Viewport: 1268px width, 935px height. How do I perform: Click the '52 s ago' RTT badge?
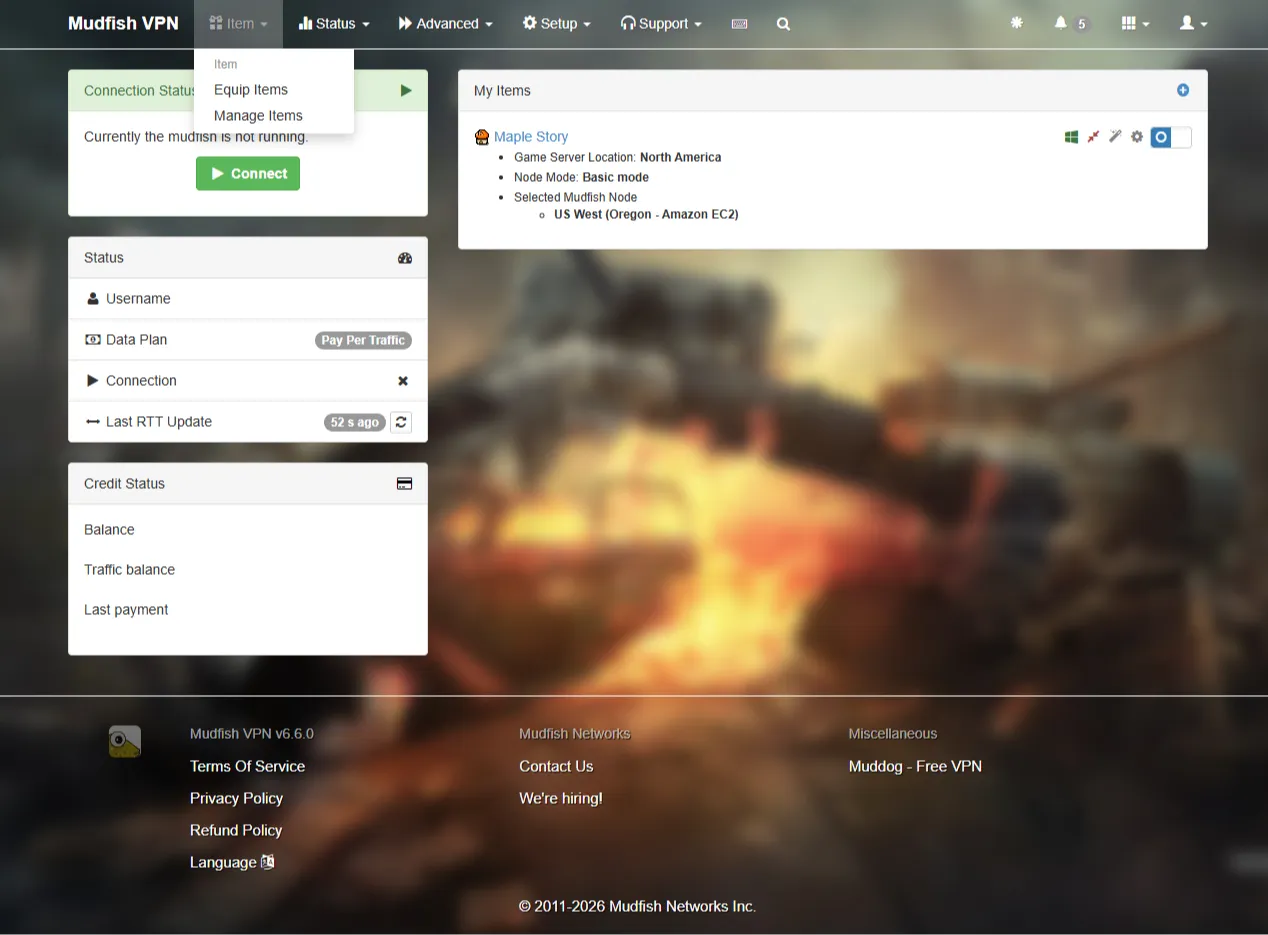click(x=355, y=422)
